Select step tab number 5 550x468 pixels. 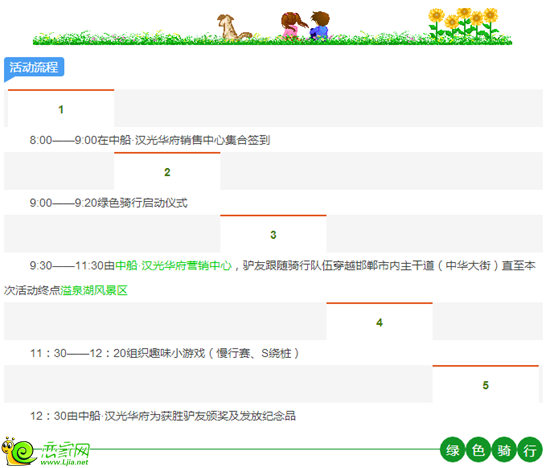[486, 385]
